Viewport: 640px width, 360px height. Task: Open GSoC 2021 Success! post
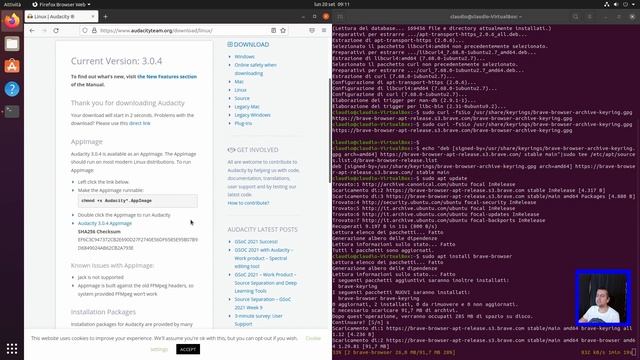pyautogui.click(x=256, y=242)
